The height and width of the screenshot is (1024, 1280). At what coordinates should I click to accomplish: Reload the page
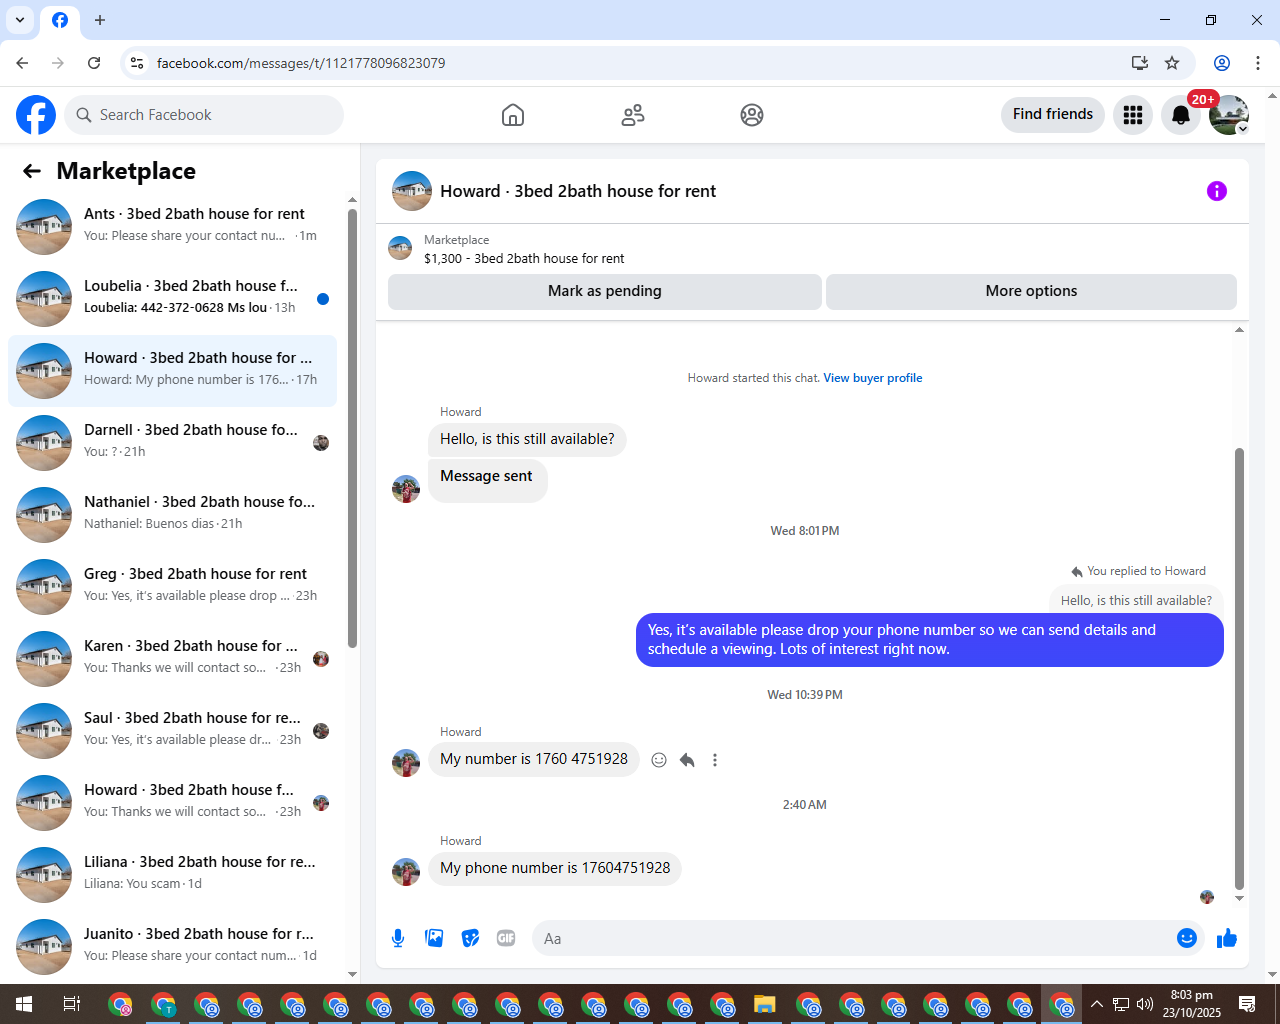(94, 63)
